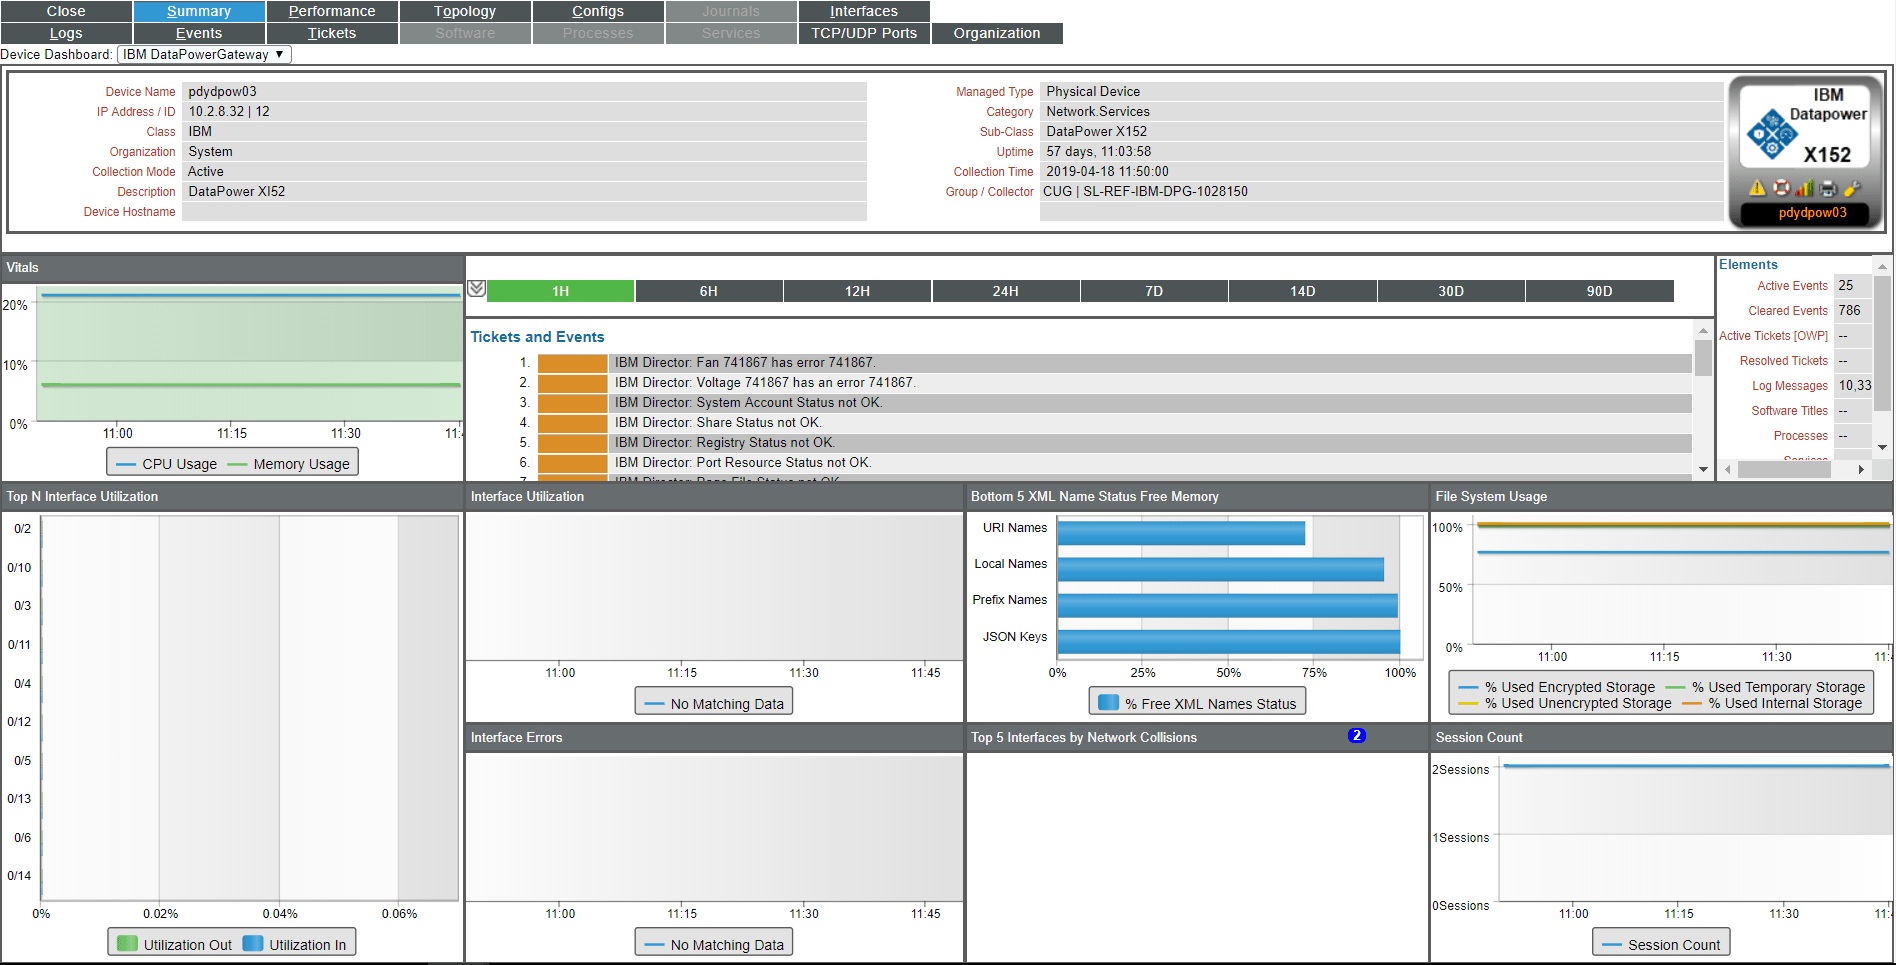
Task: Toggle Utilization In legend entry
Action: [x=295, y=945]
